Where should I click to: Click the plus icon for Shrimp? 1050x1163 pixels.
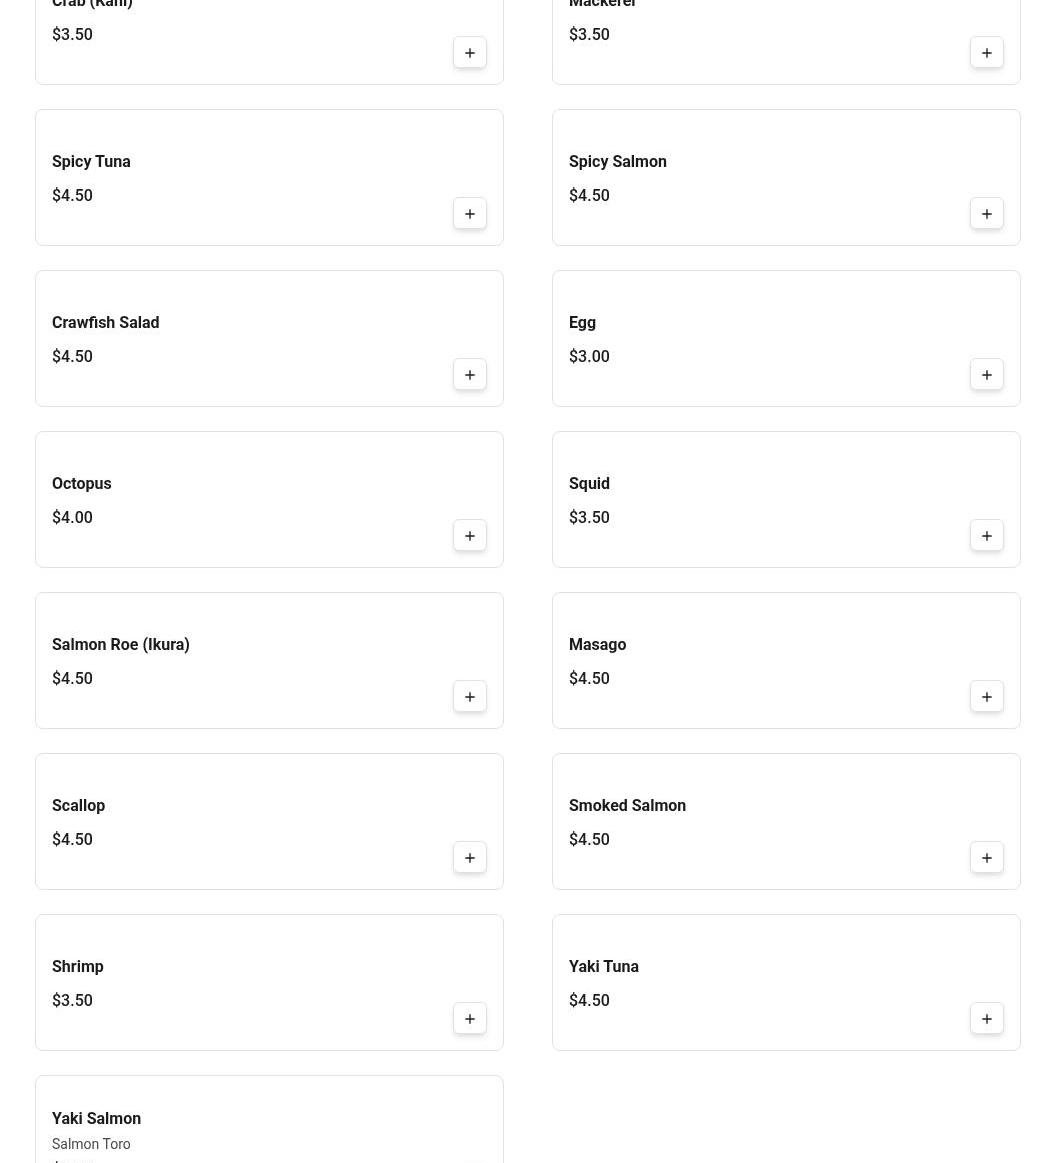tap(470, 1019)
